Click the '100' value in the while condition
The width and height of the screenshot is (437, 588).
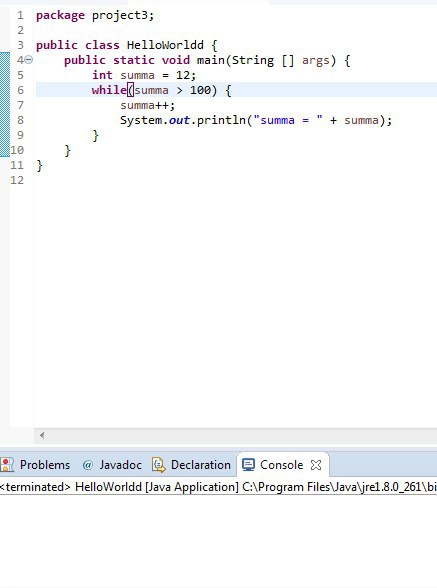(x=200, y=90)
